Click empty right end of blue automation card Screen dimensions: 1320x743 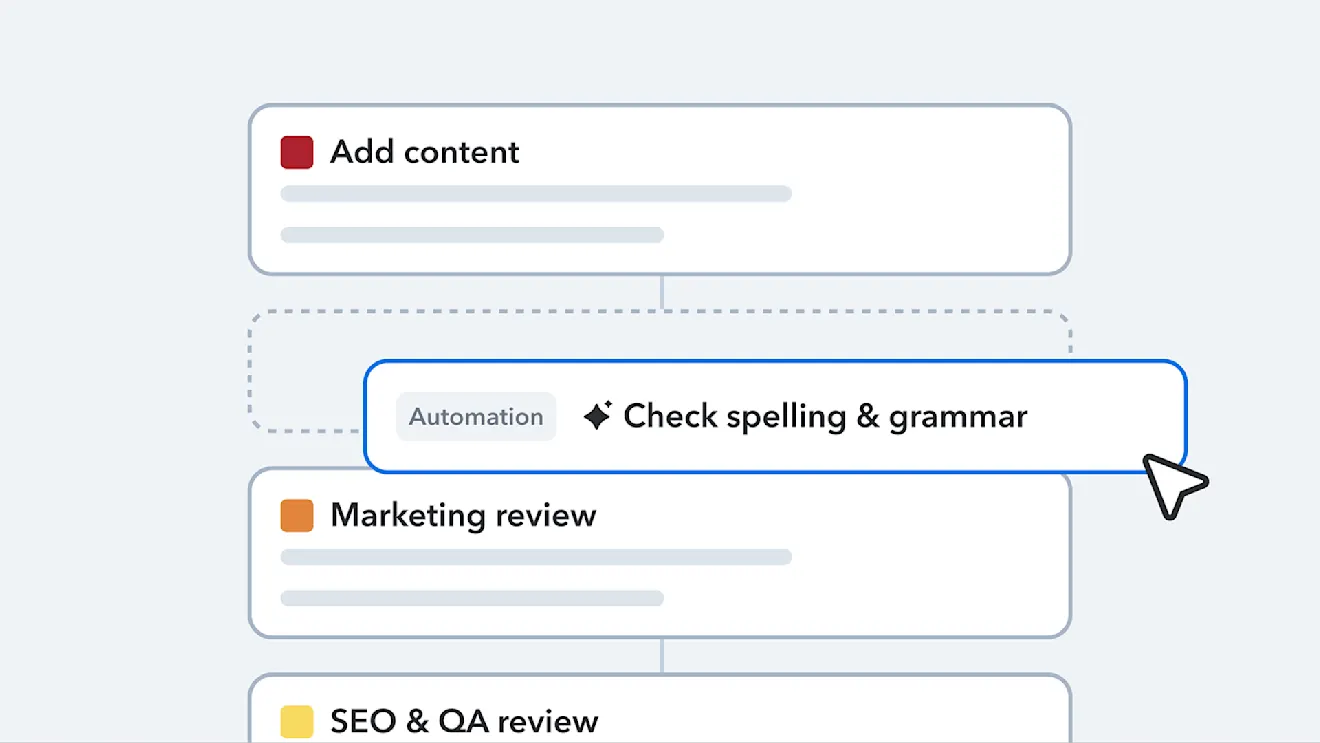point(1110,416)
